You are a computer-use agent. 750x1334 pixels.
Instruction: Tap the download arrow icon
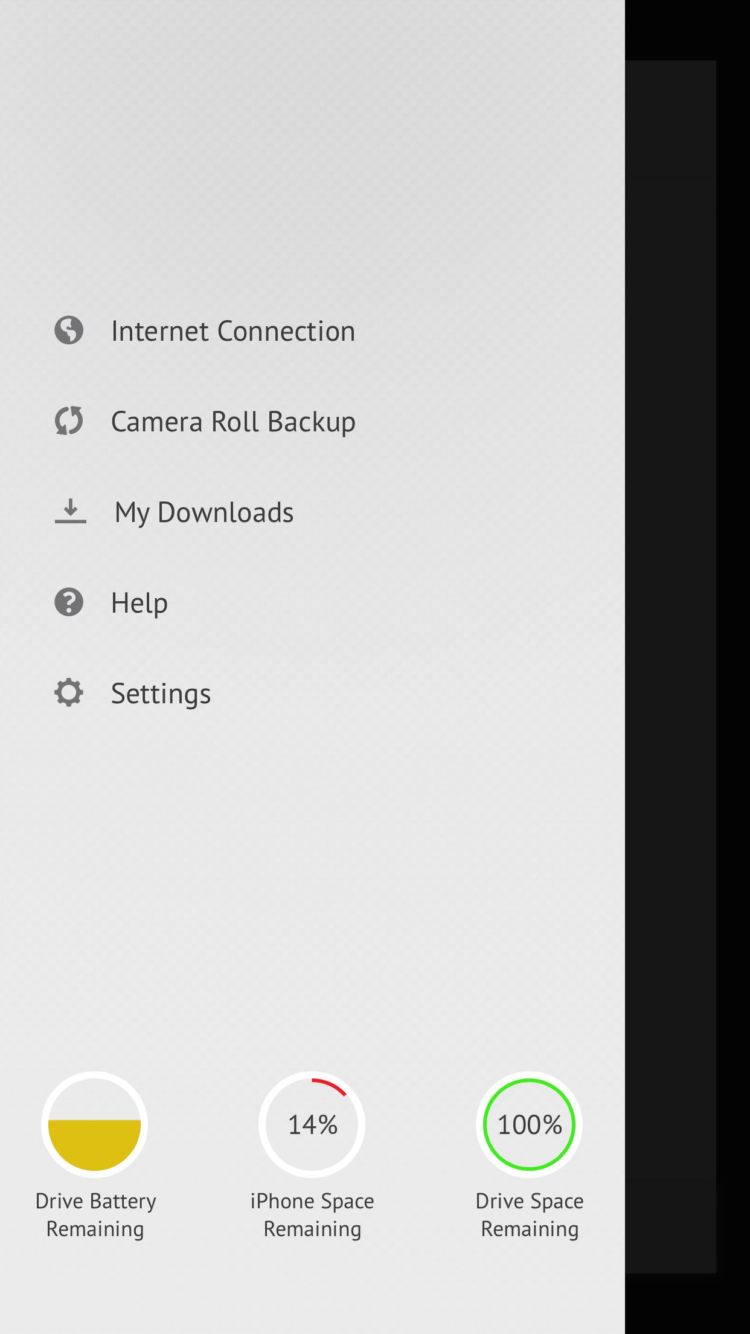coord(70,511)
